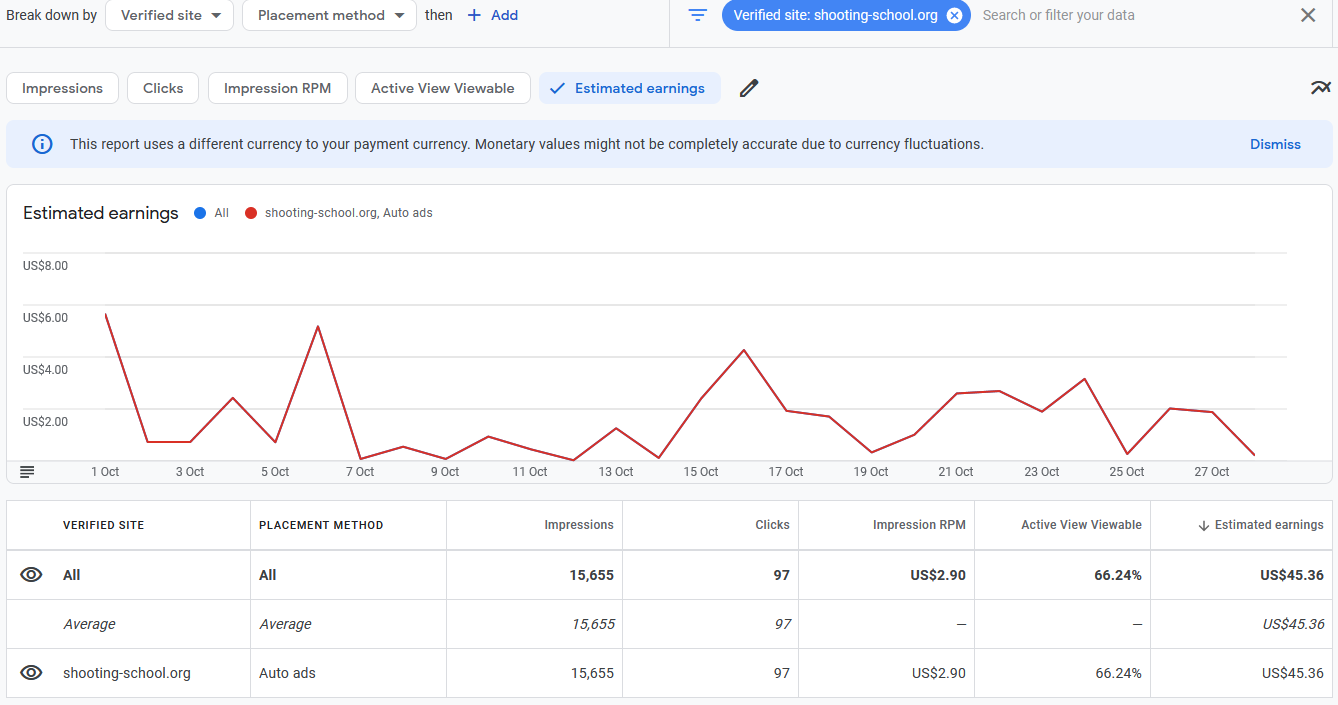Deselect the Estimated earnings metric chip

coord(630,88)
